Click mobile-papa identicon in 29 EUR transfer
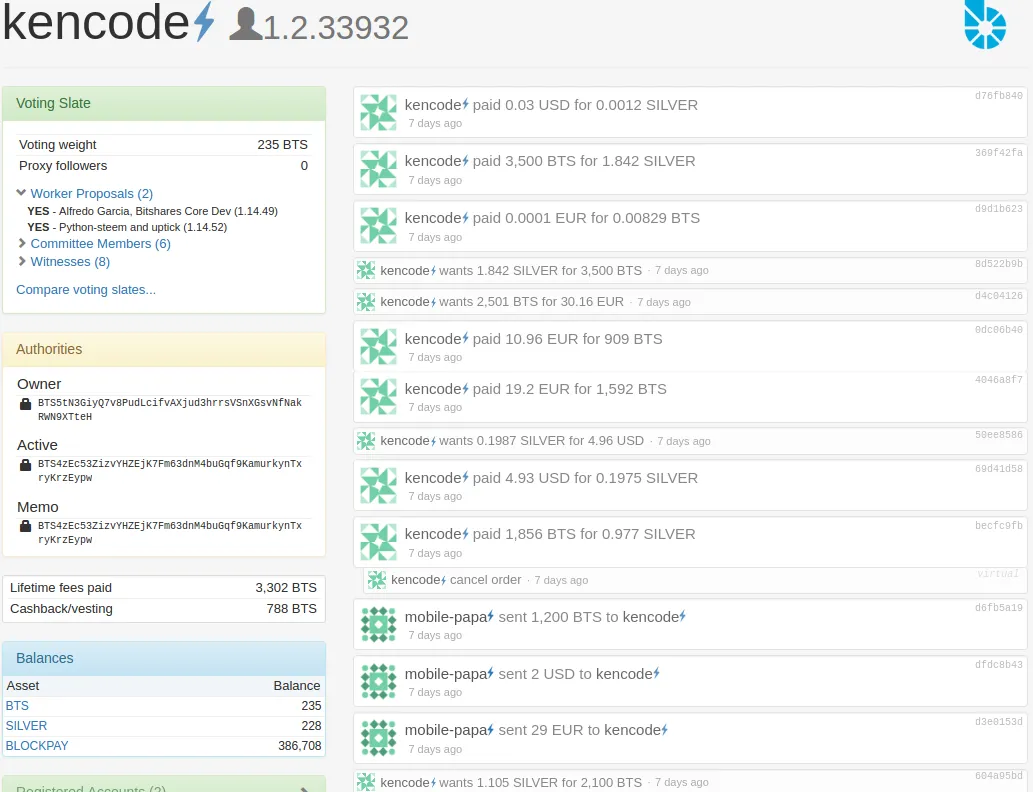 pos(379,738)
